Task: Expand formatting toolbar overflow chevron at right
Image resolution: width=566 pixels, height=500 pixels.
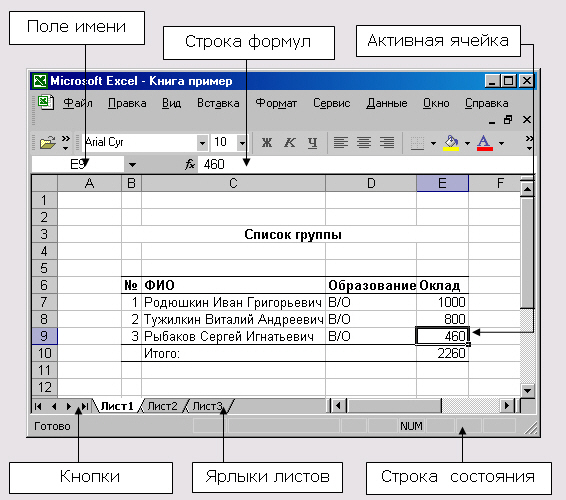Action: 529,143
